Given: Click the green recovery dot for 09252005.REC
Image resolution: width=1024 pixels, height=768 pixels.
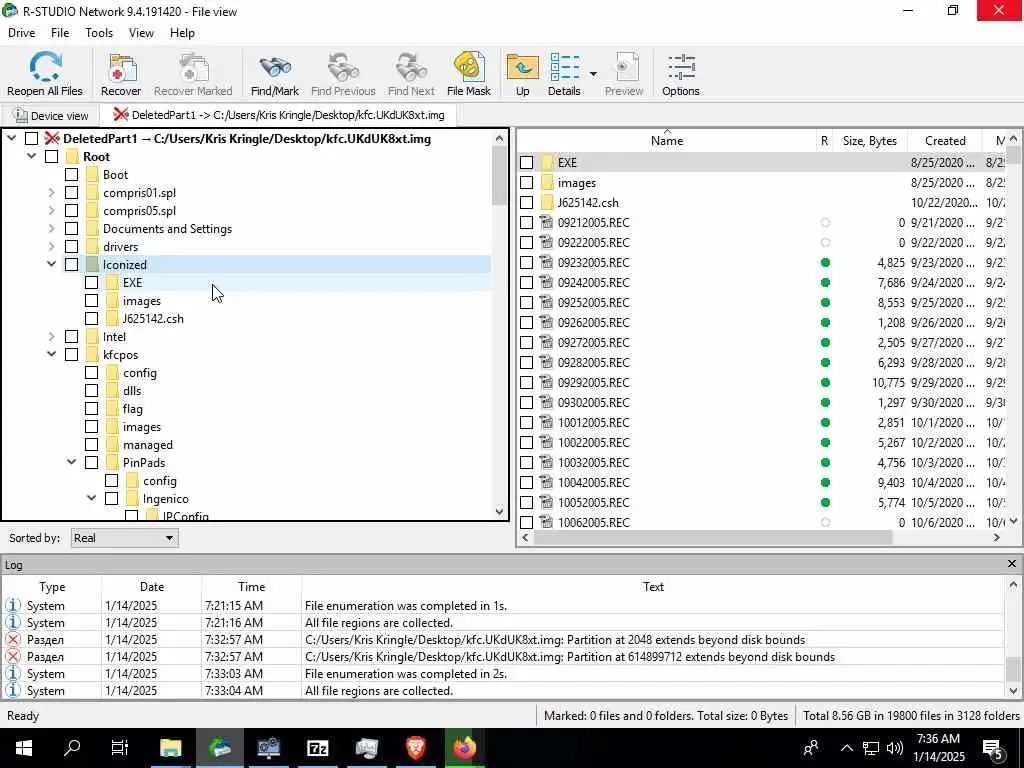Looking at the screenshot, I should point(825,302).
